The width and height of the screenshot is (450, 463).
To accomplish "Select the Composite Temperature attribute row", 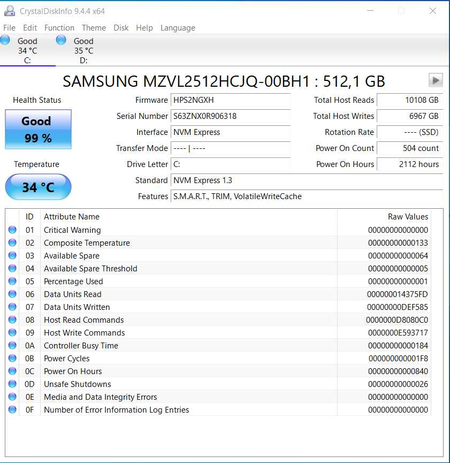I will point(219,243).
